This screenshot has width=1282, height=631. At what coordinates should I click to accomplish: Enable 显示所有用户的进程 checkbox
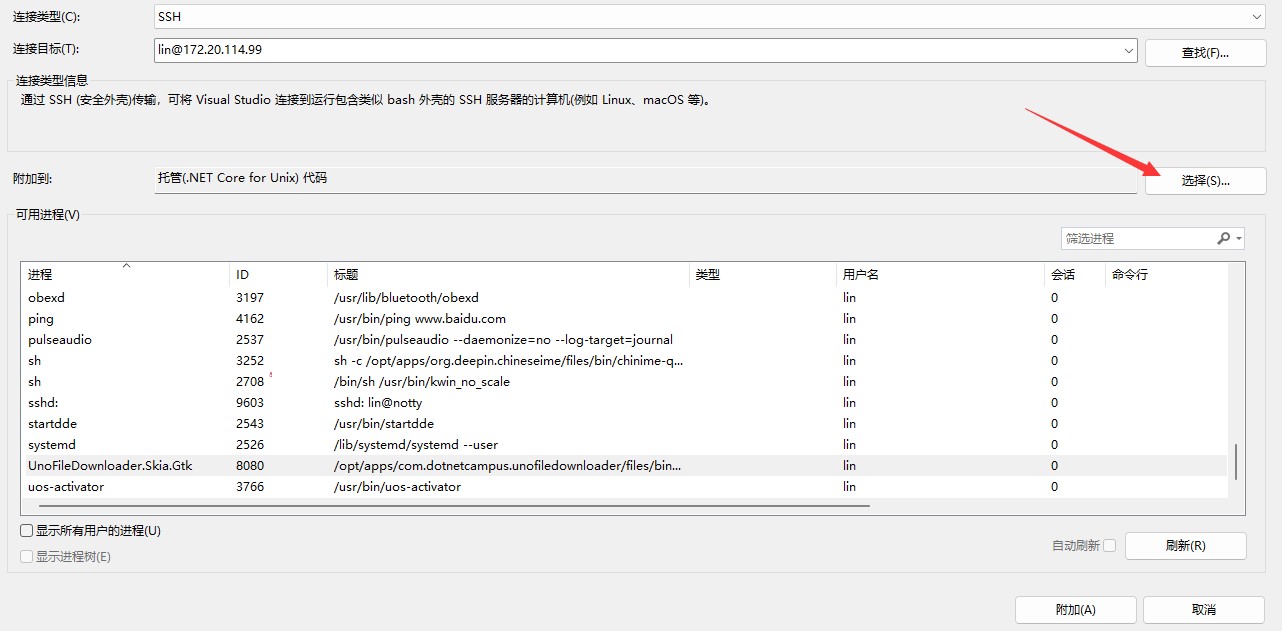(x=24, y=530)
